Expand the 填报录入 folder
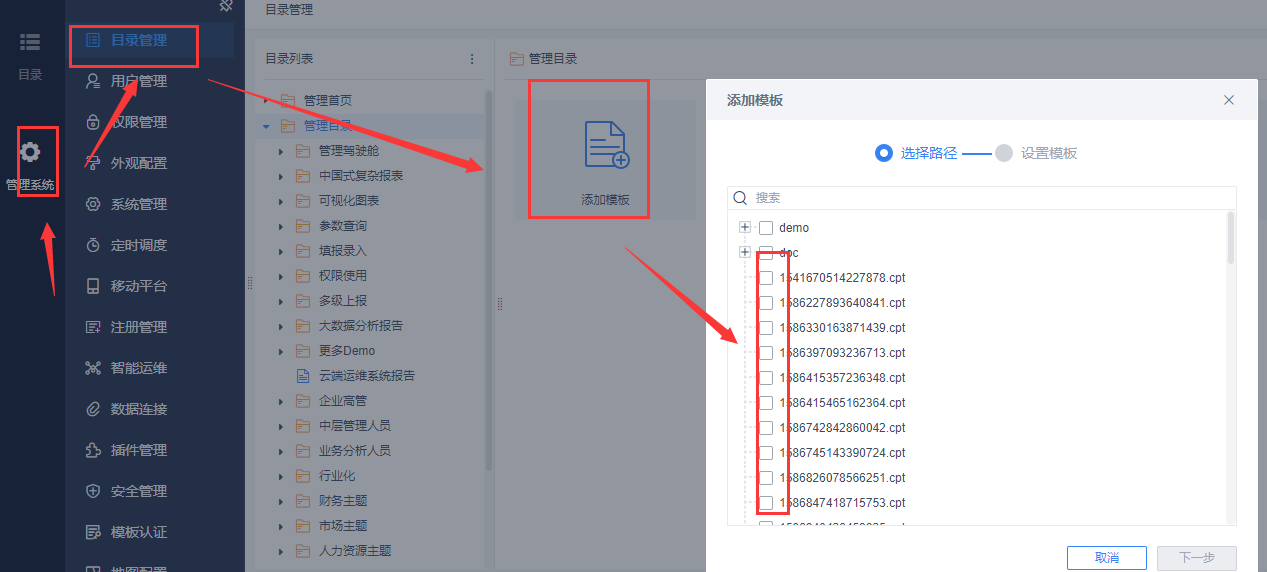Screen dimensions: 1267x572 (281, 251)
